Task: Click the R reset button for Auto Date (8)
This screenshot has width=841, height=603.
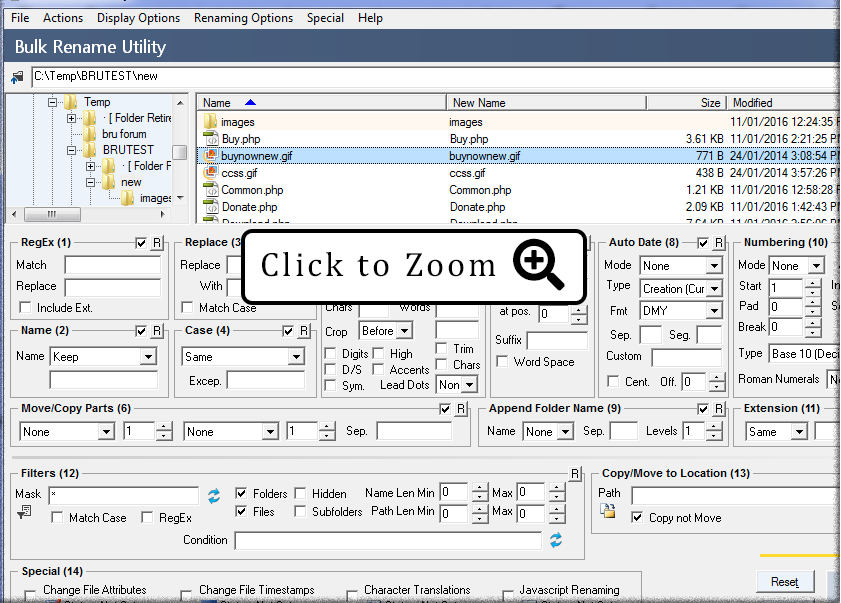Action: pyautogui.click(x=719, y=243)
